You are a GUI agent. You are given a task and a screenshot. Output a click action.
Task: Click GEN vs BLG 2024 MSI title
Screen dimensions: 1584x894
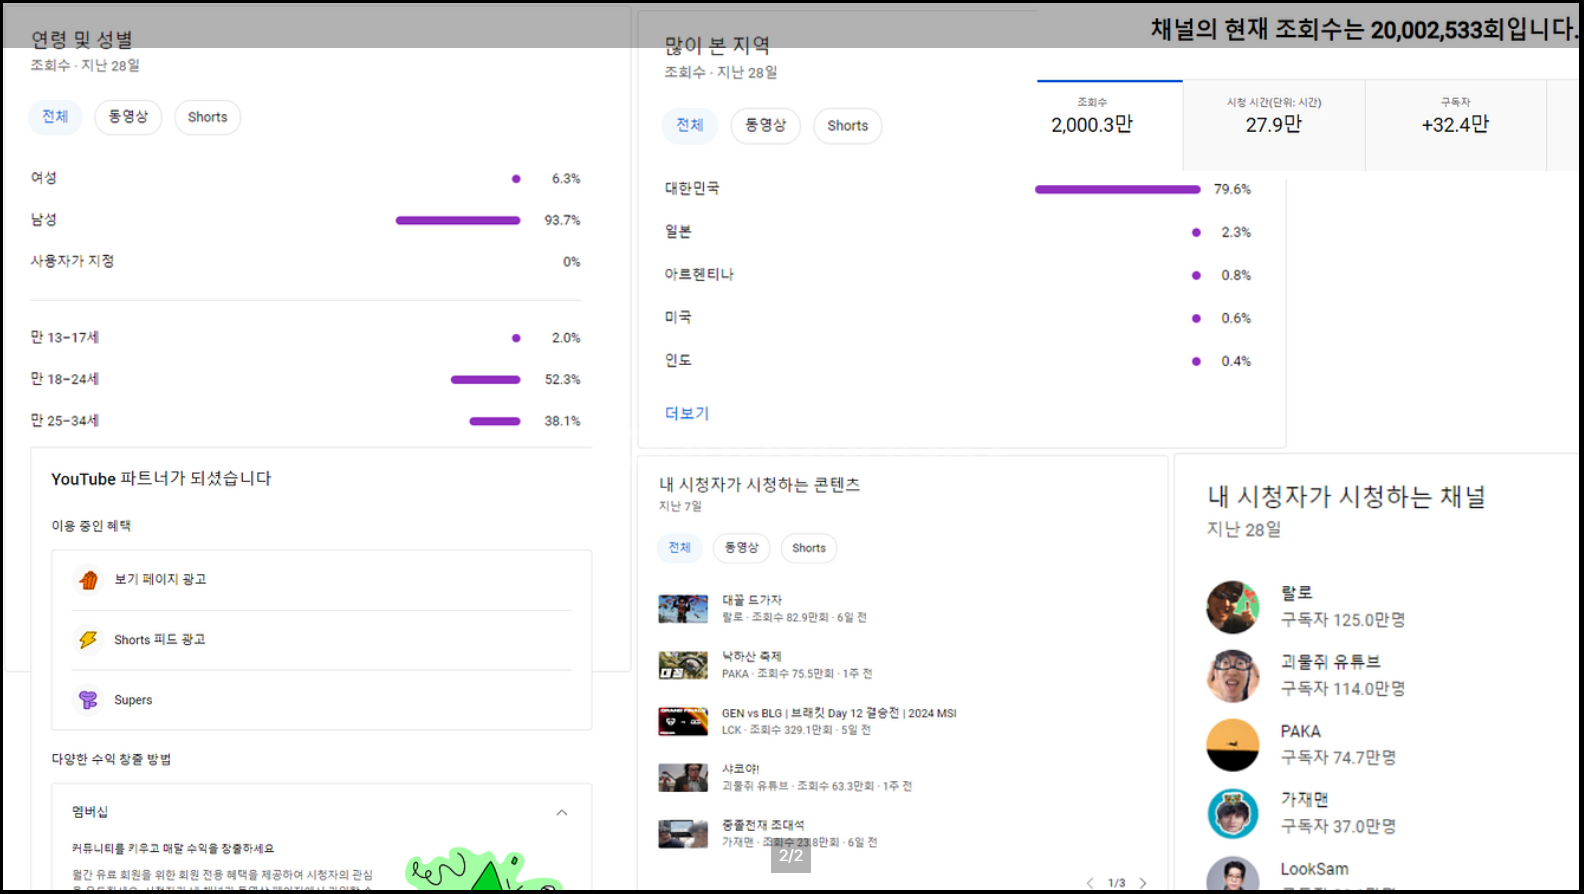839,713
